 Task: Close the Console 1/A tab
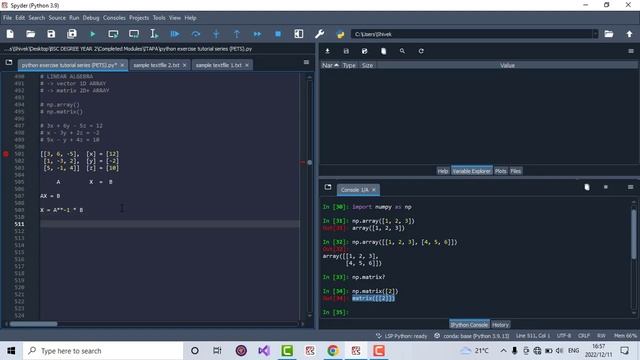[x=373, y=190]
